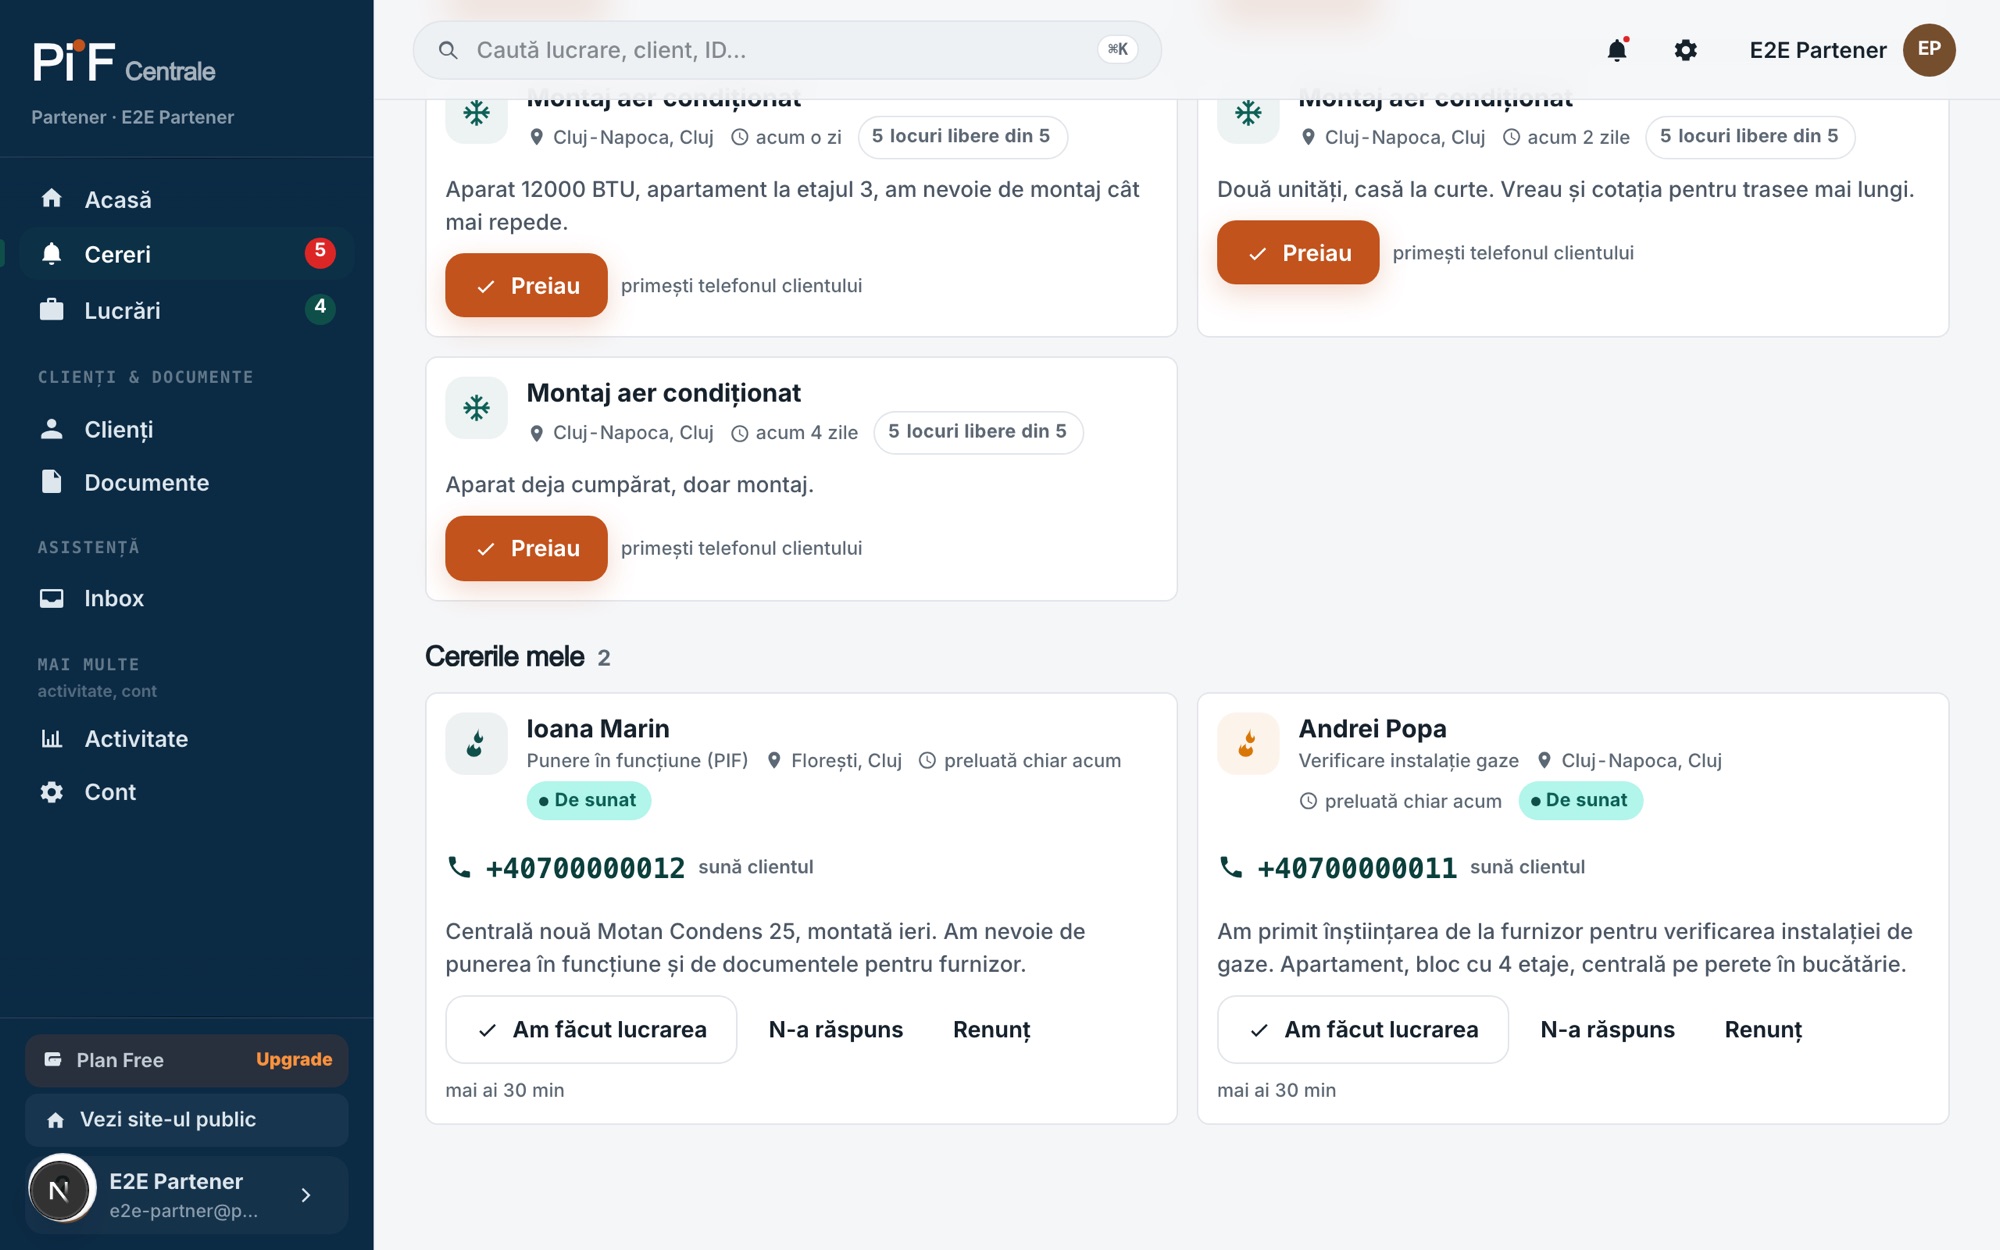Focus the Caută lucrare search field
Image resolution: width=2000 pixels, height=1250 pixels.
tap(787, 50)
